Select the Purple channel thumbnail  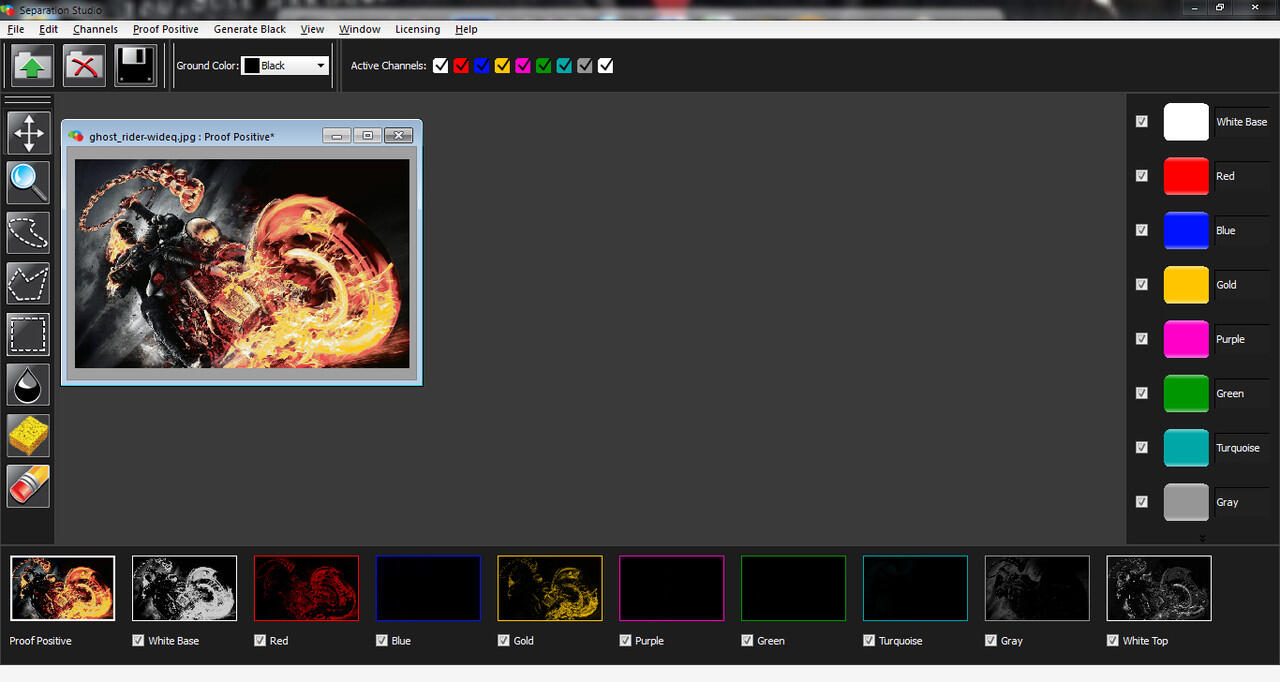coord(672,588)
